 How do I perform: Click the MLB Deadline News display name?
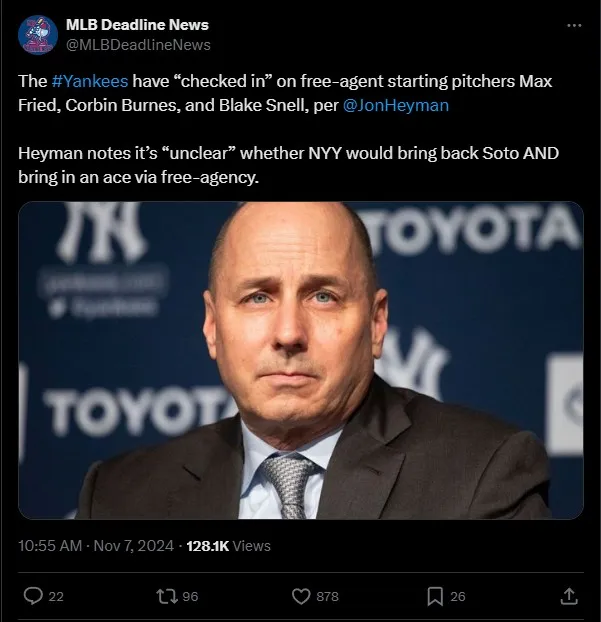(x=138, y=25)
